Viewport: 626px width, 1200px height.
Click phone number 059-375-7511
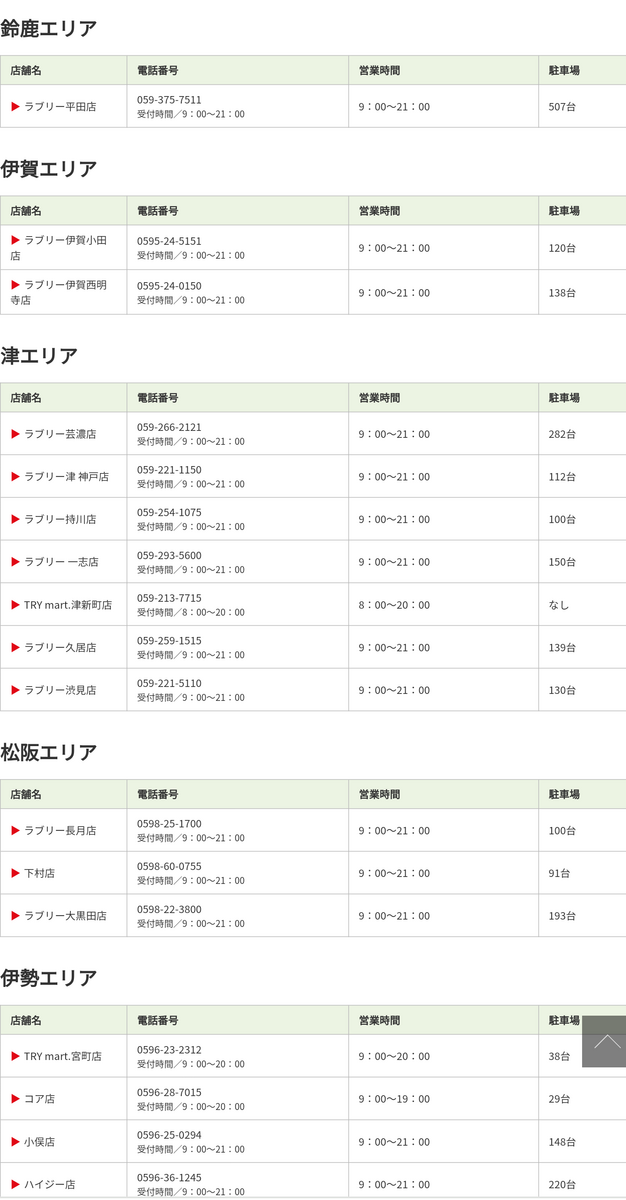(x=169, y=100)
